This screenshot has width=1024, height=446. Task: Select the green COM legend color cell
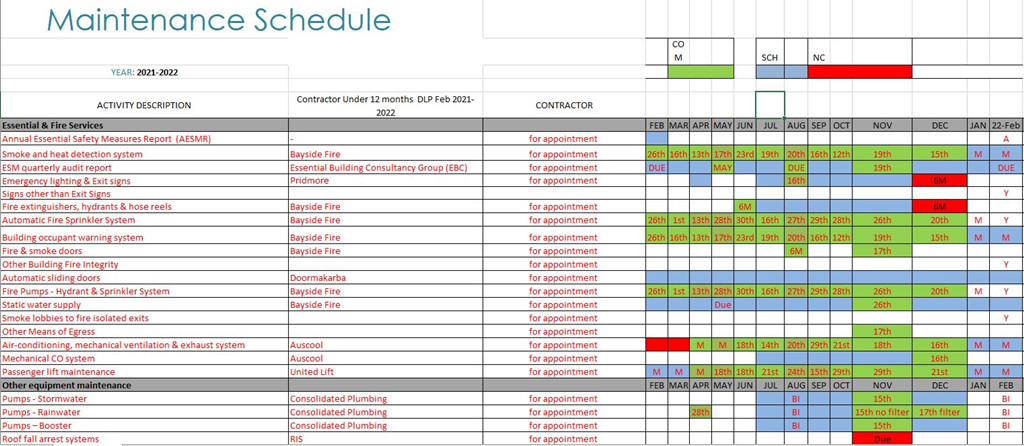[x=701, y=72]
